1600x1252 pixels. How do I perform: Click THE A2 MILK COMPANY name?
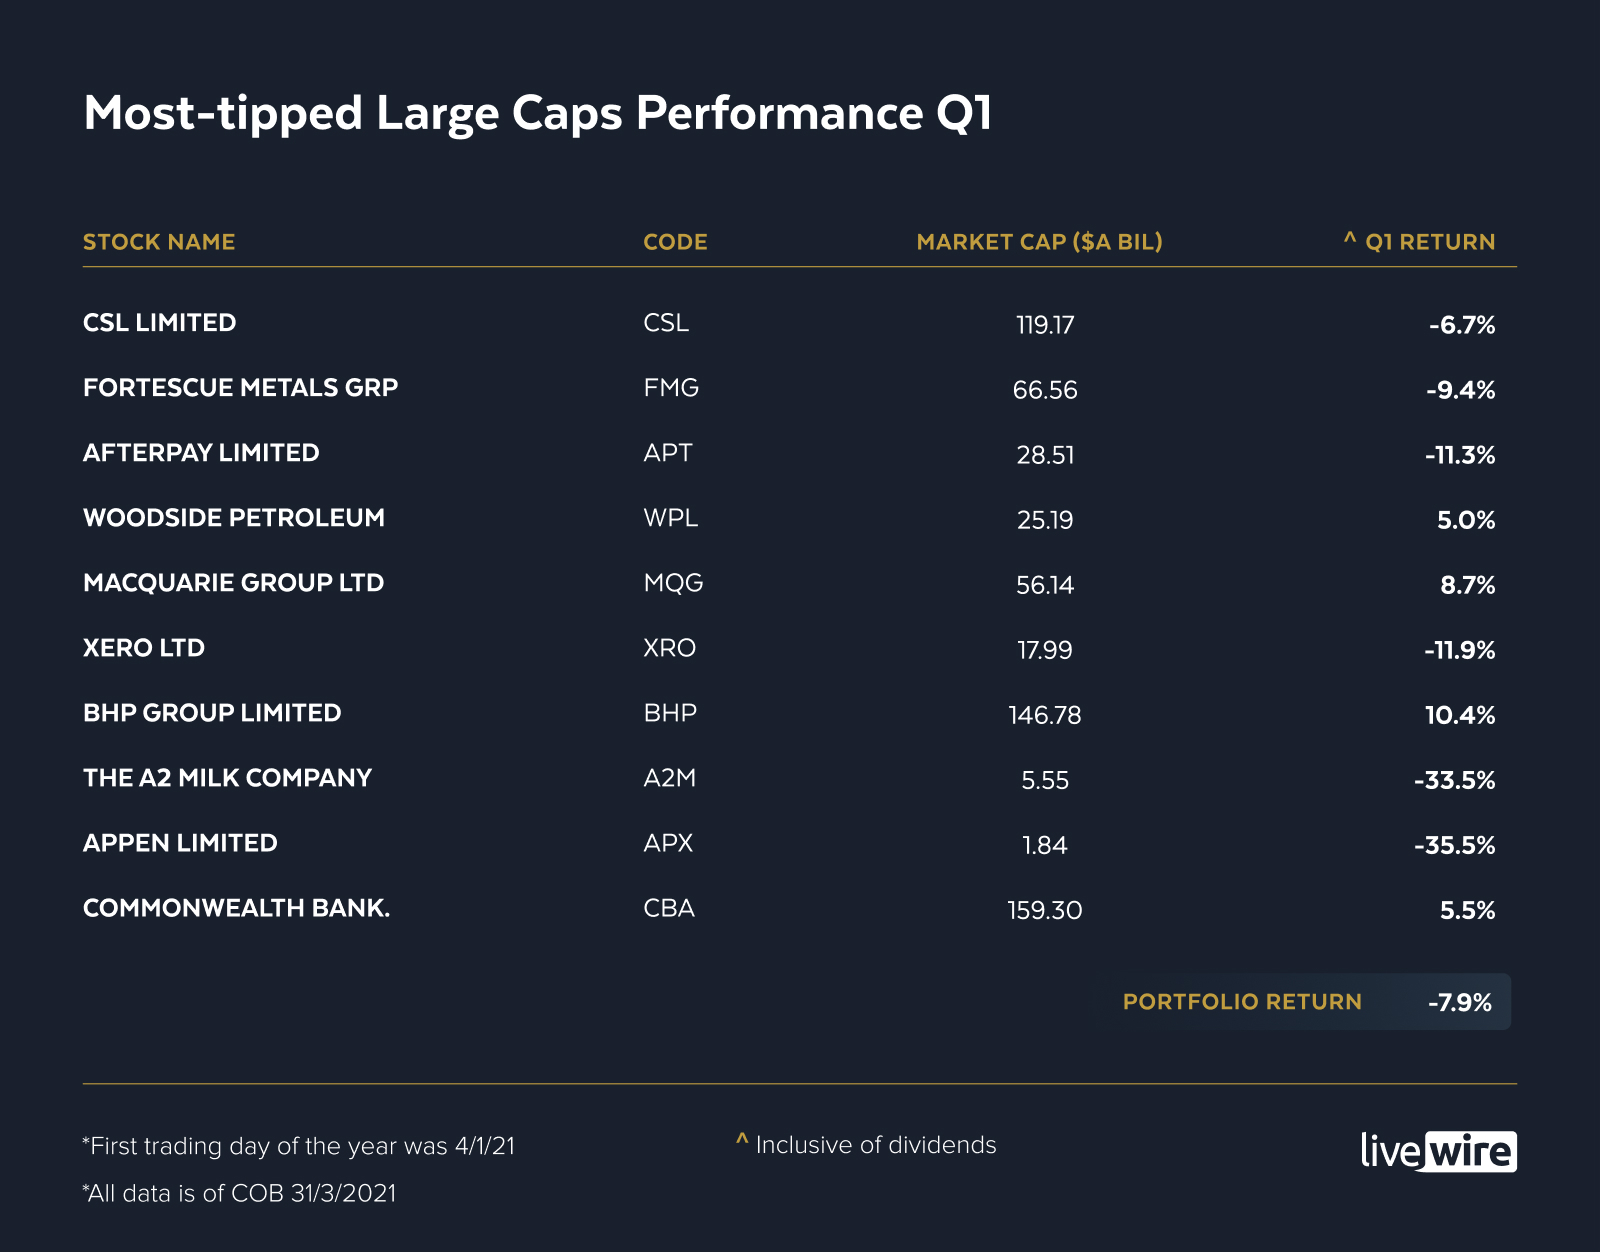(227, 778)
